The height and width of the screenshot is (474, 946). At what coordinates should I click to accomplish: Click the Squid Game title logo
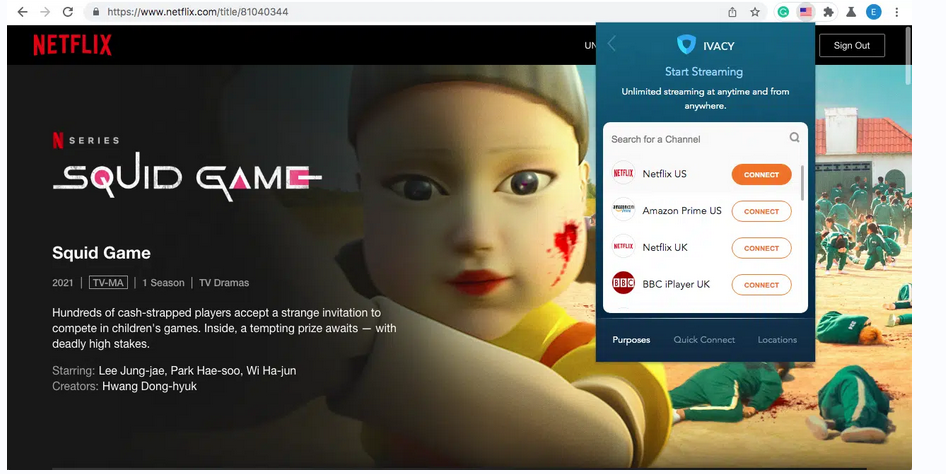[187, 176]
